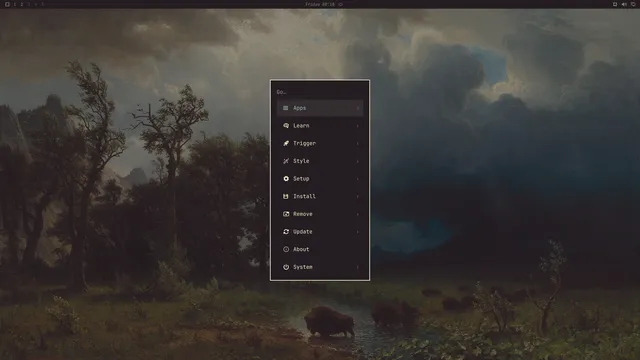The width and height of the screenshot is (640, 360).
Task: Click the Remove icon in the menu
Action: coord(286,214)
